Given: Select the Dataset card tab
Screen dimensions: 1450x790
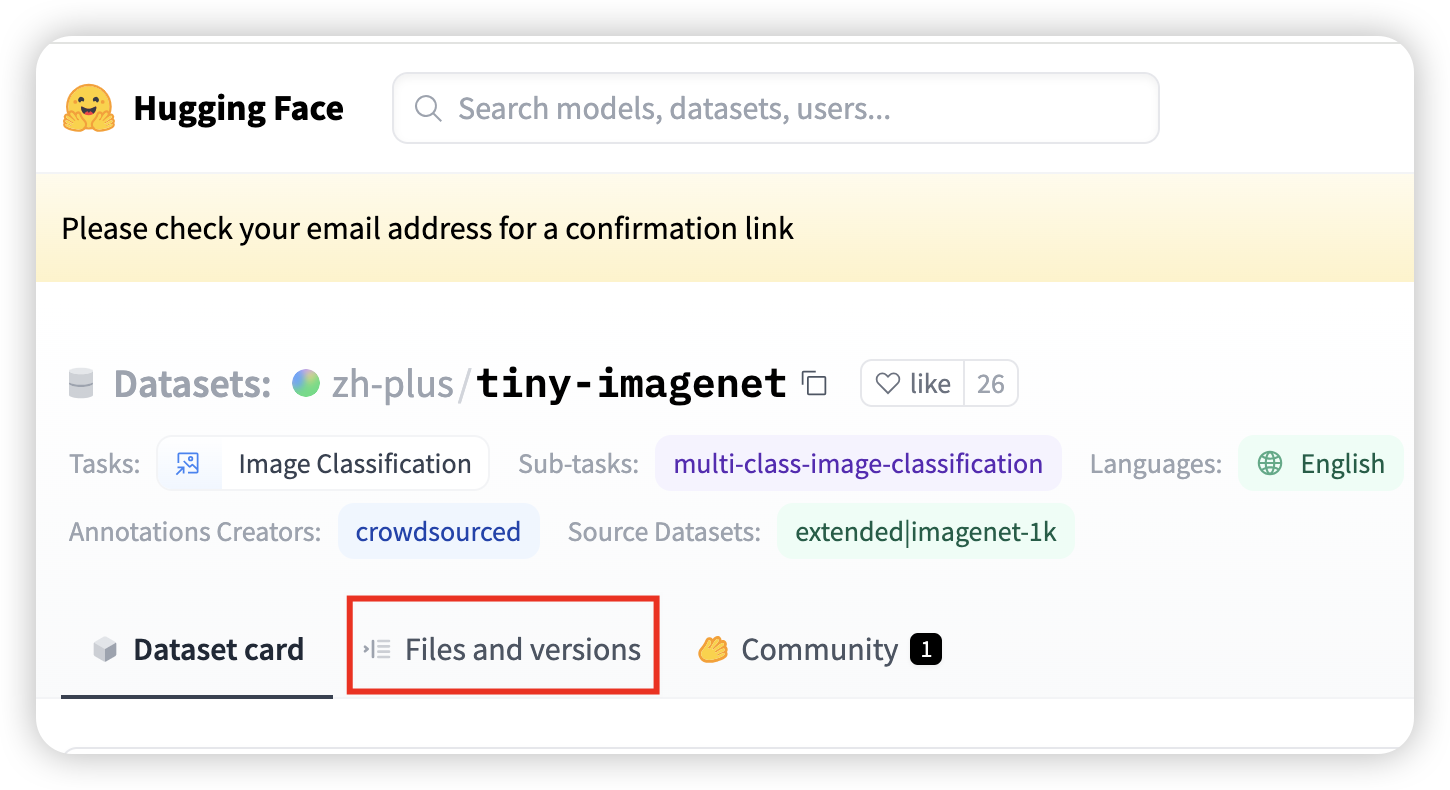Looking at the screenshot, I should (x=197, y=648).
